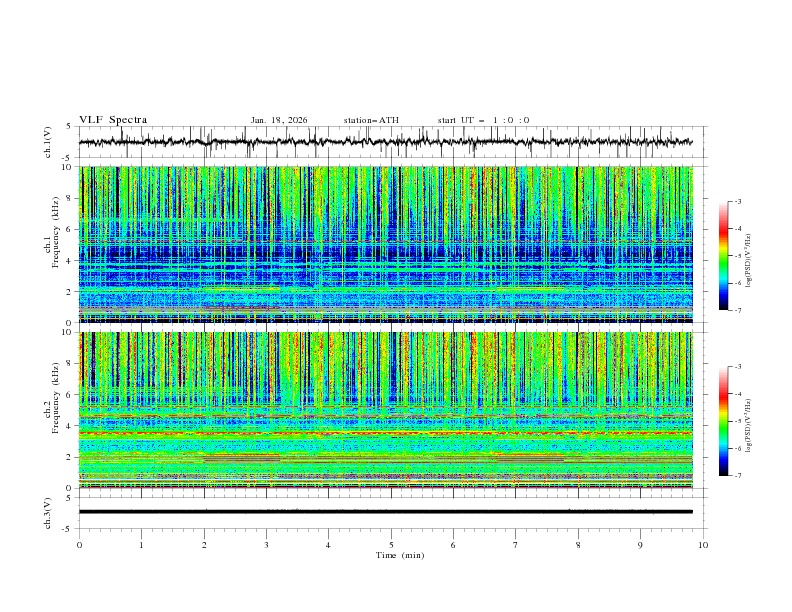The height and width of the screenshot is (612, 792).
Task: Click the VLF Spectra title text
Action: click(x=113, y=120)
